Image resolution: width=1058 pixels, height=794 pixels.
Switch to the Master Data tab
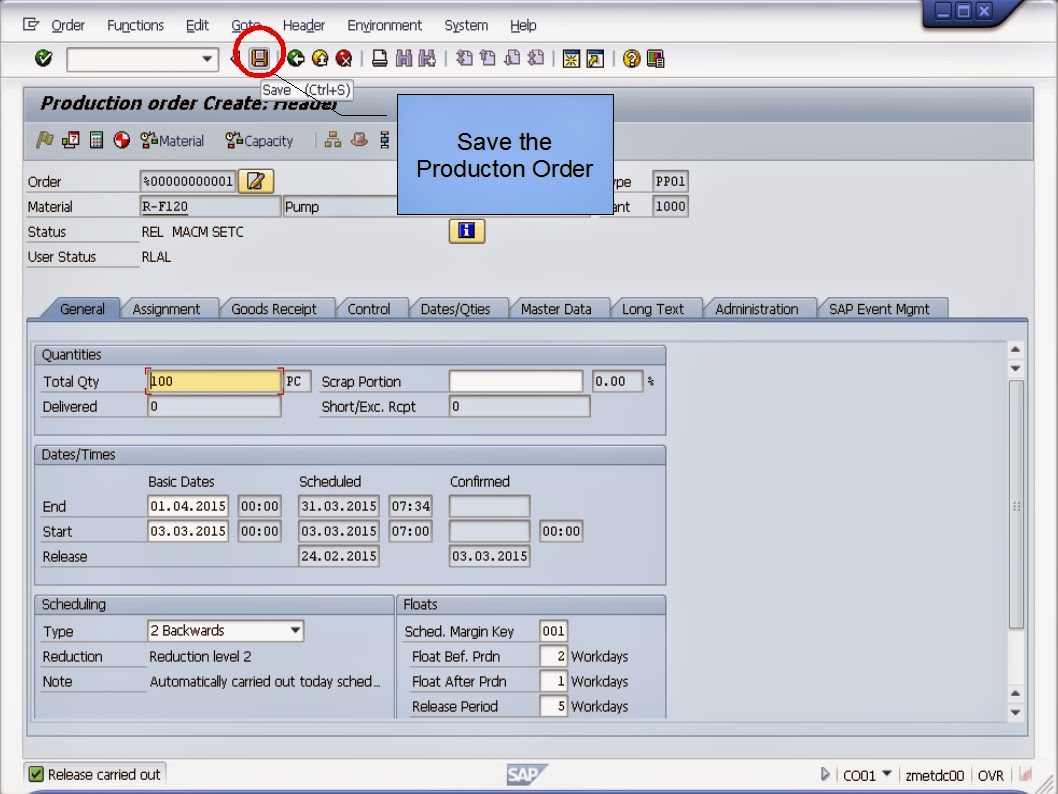coord(556,309)
